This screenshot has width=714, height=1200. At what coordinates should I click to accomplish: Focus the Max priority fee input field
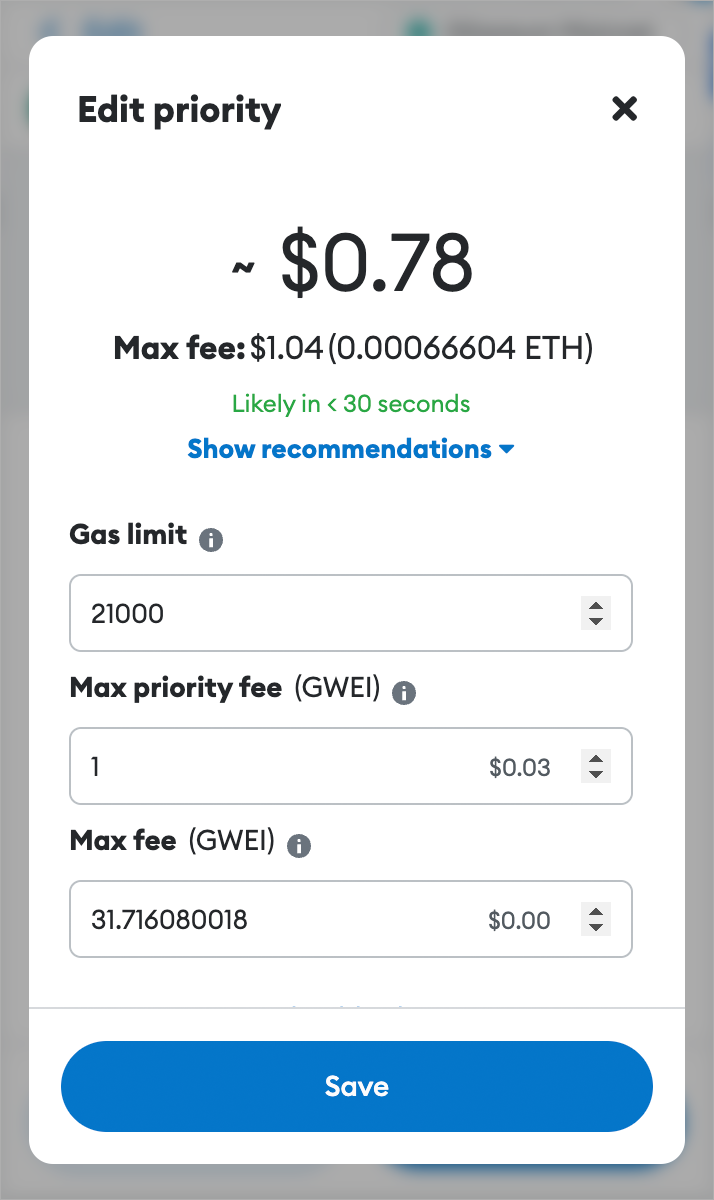click(280, 767)
